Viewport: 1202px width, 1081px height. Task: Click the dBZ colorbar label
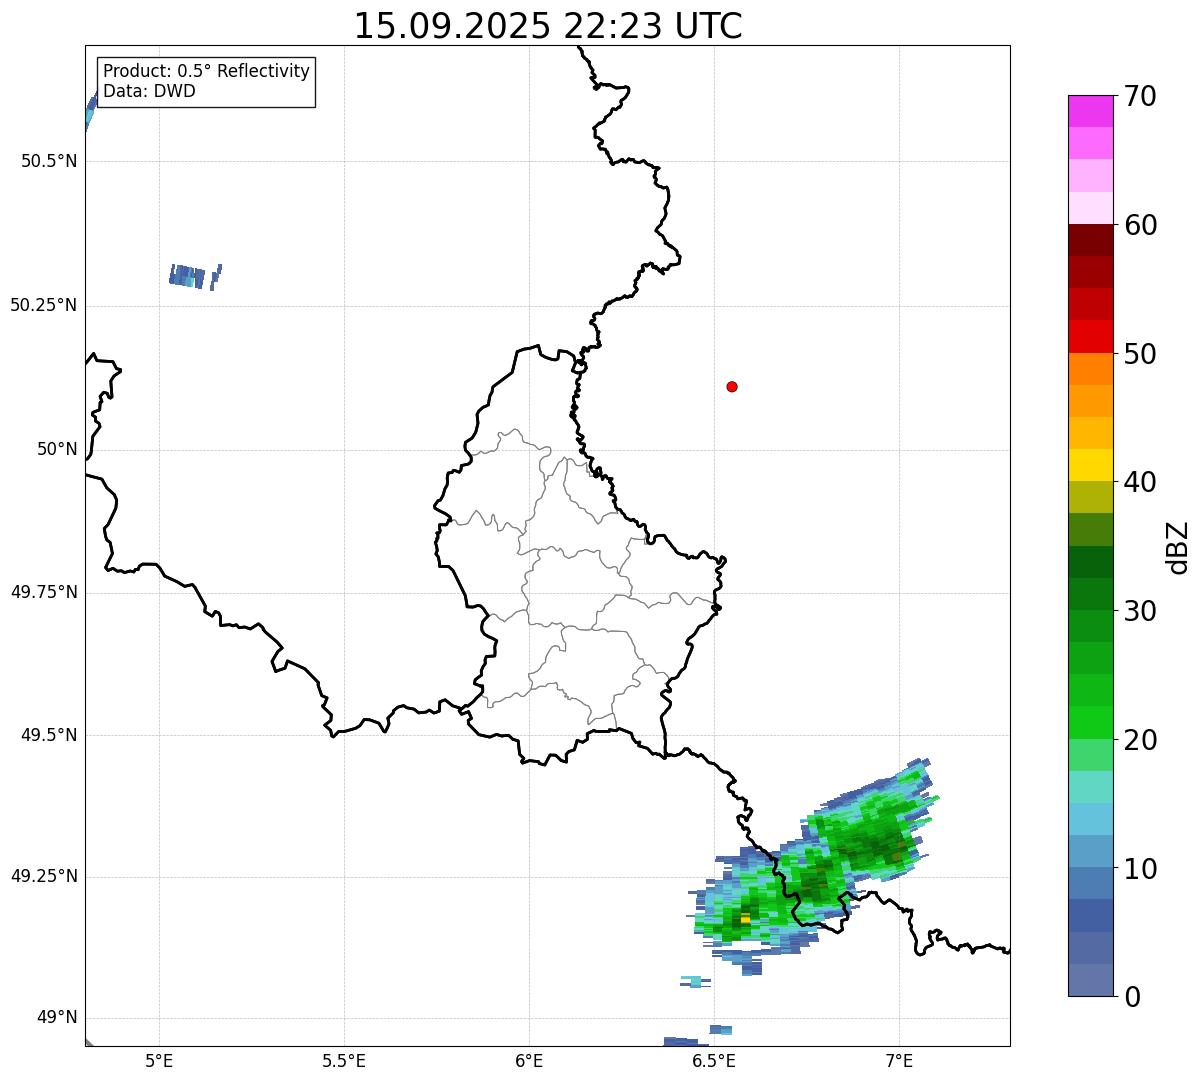1178,546
